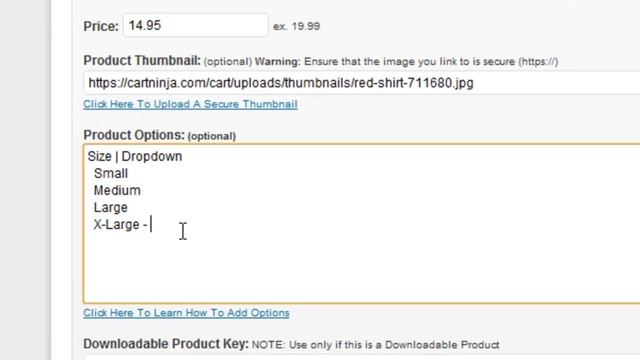The width and height of the screenshot is (640, 360).
Task: Open Click Here To Learn How To Add Options
Action: coord(186,313)
